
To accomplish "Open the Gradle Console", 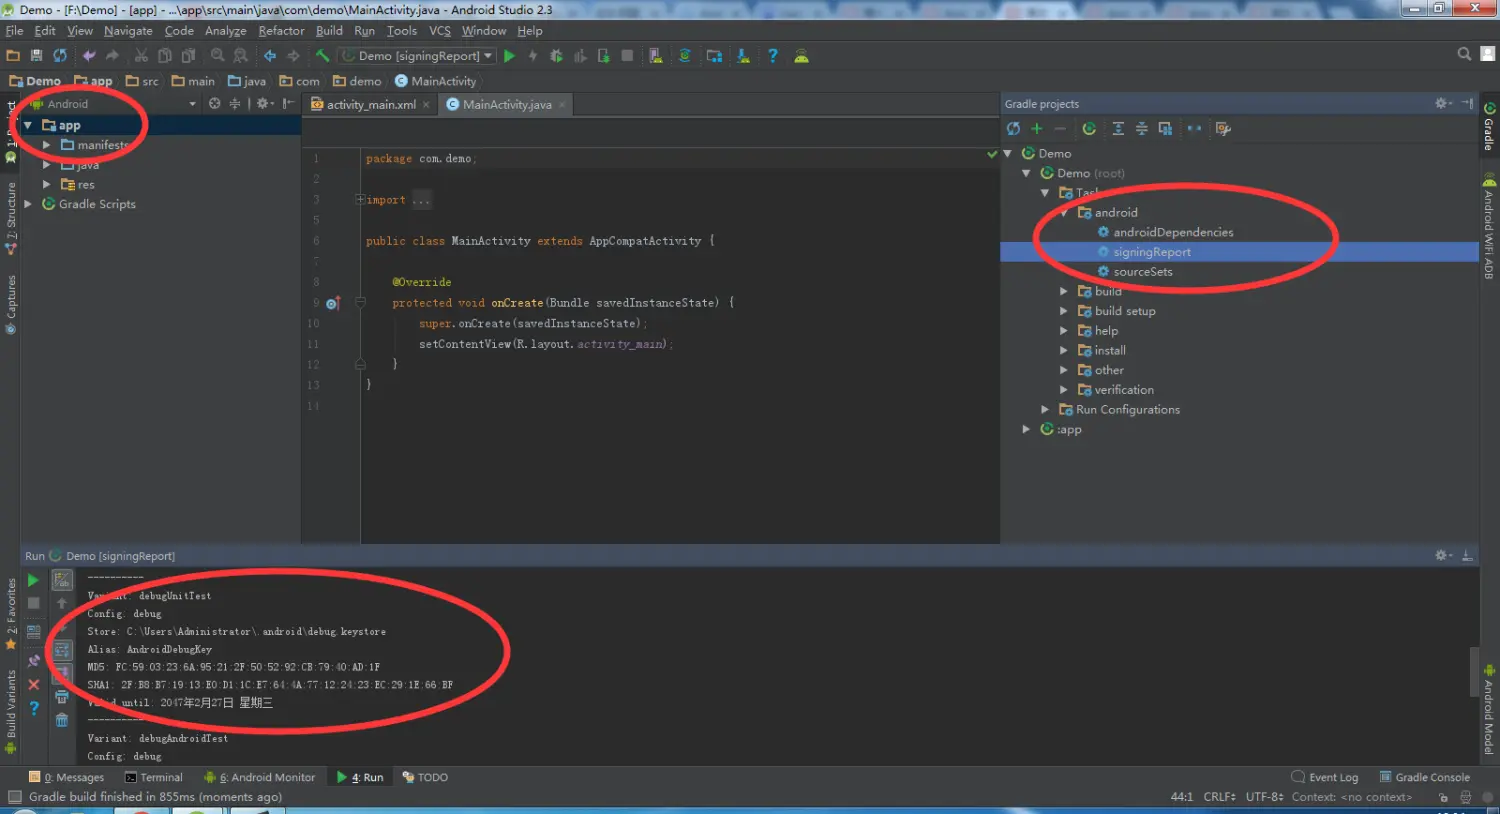I will tap(1425, 777).
